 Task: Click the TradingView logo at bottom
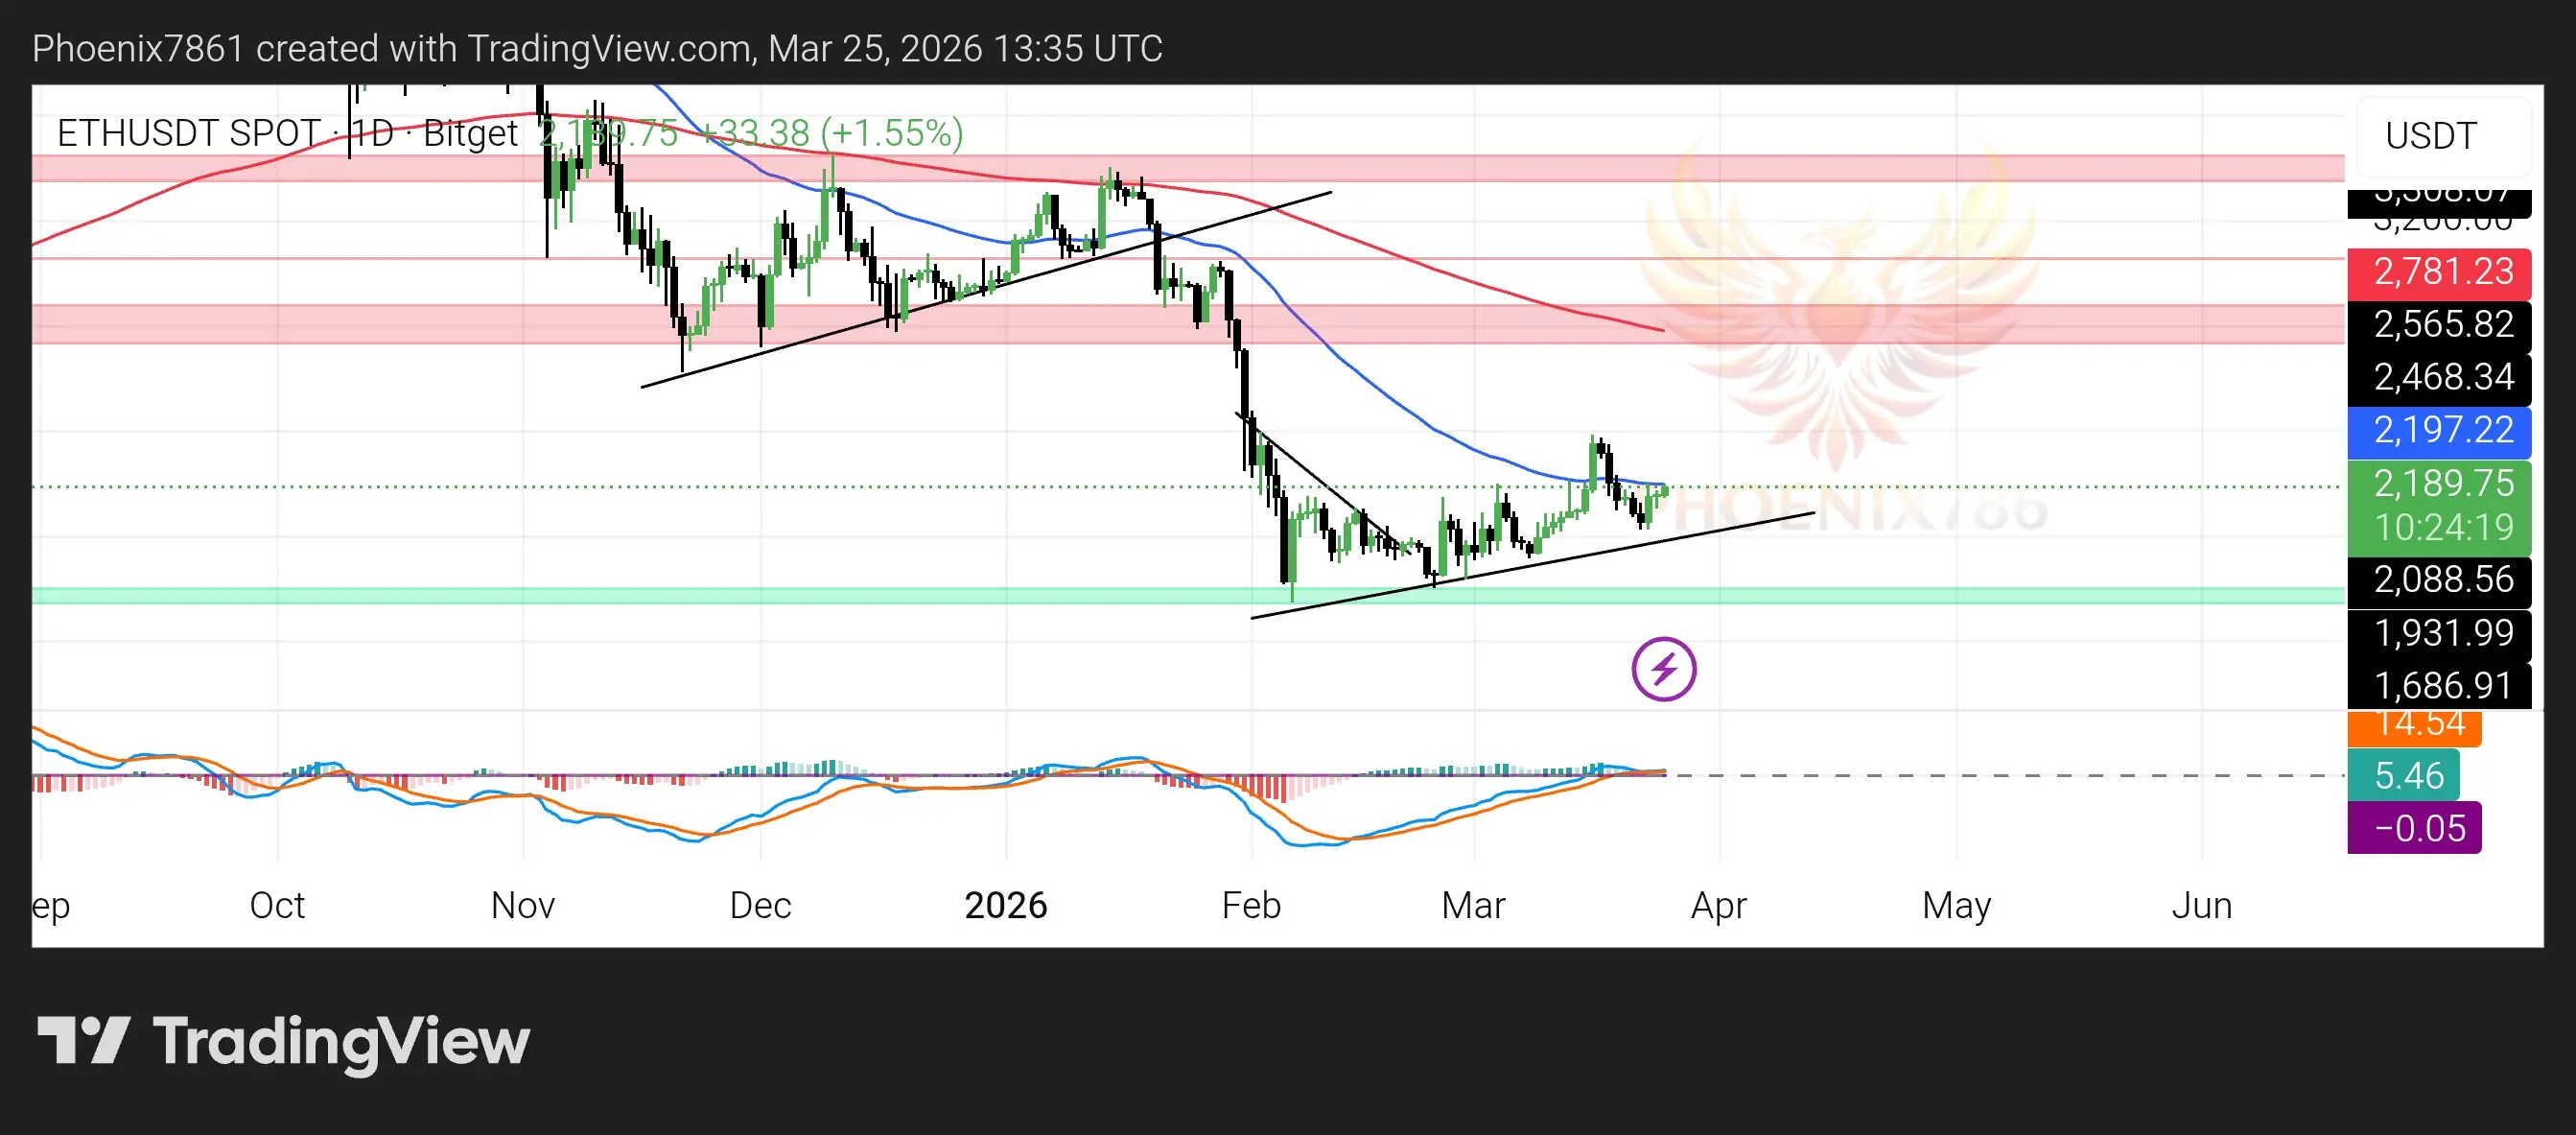coord(283,1042)
